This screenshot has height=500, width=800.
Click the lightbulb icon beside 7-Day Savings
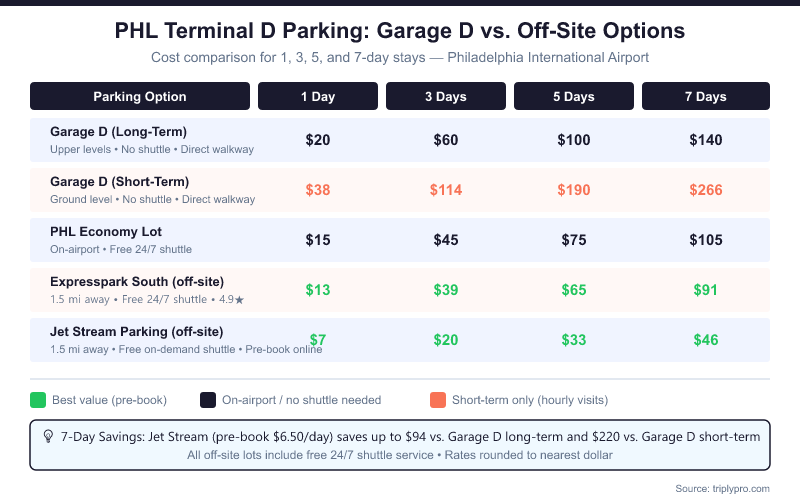[47, 436]
